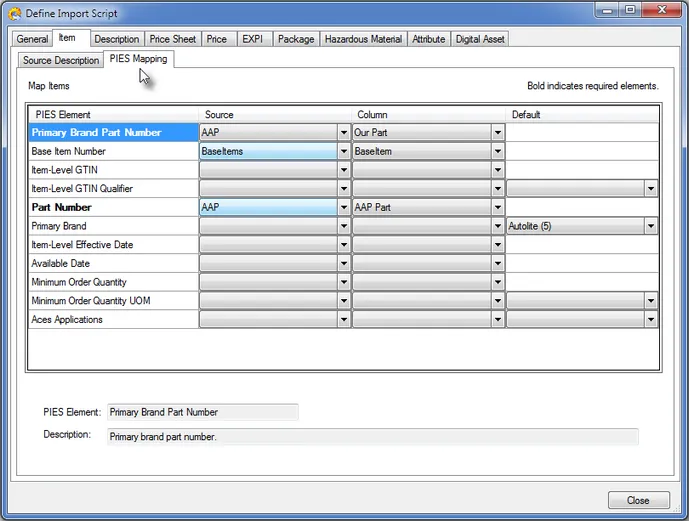Expand Source dropdown for Part Number row

pos(344,207)
